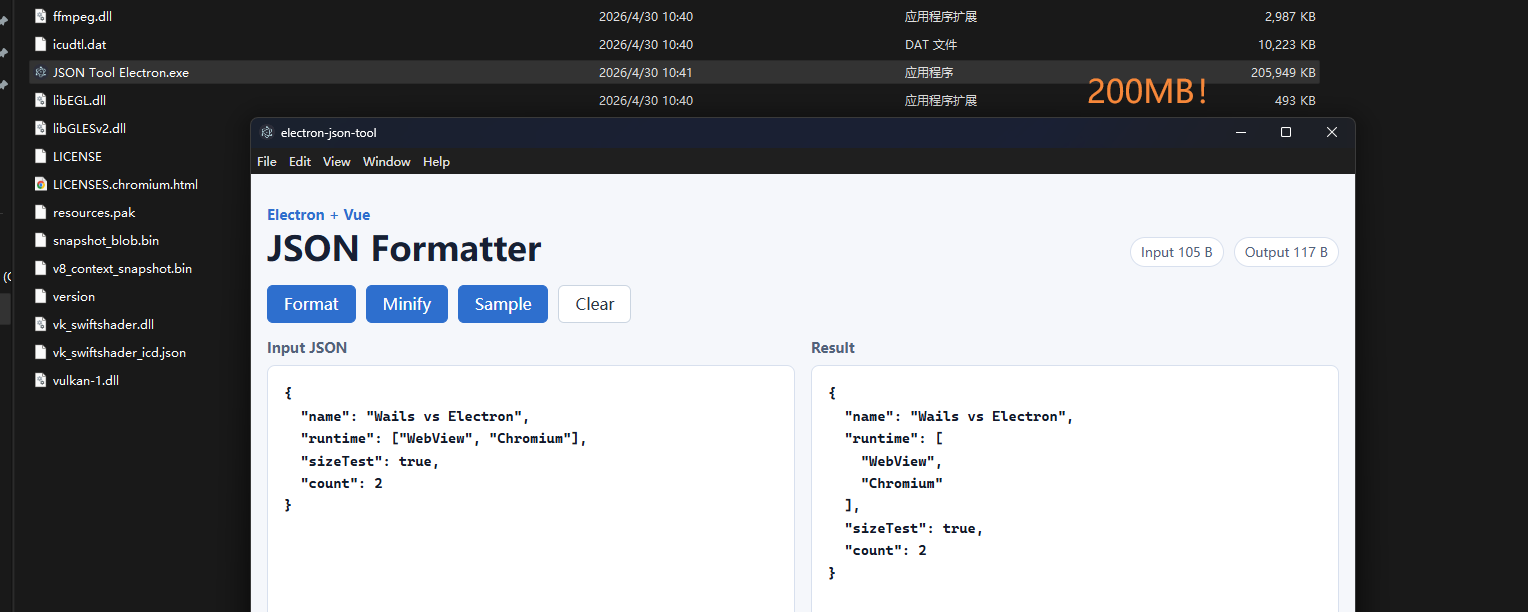Click the resources.pak file icon
Screen dimensions: 1528x612
click(x=40, y=212)
